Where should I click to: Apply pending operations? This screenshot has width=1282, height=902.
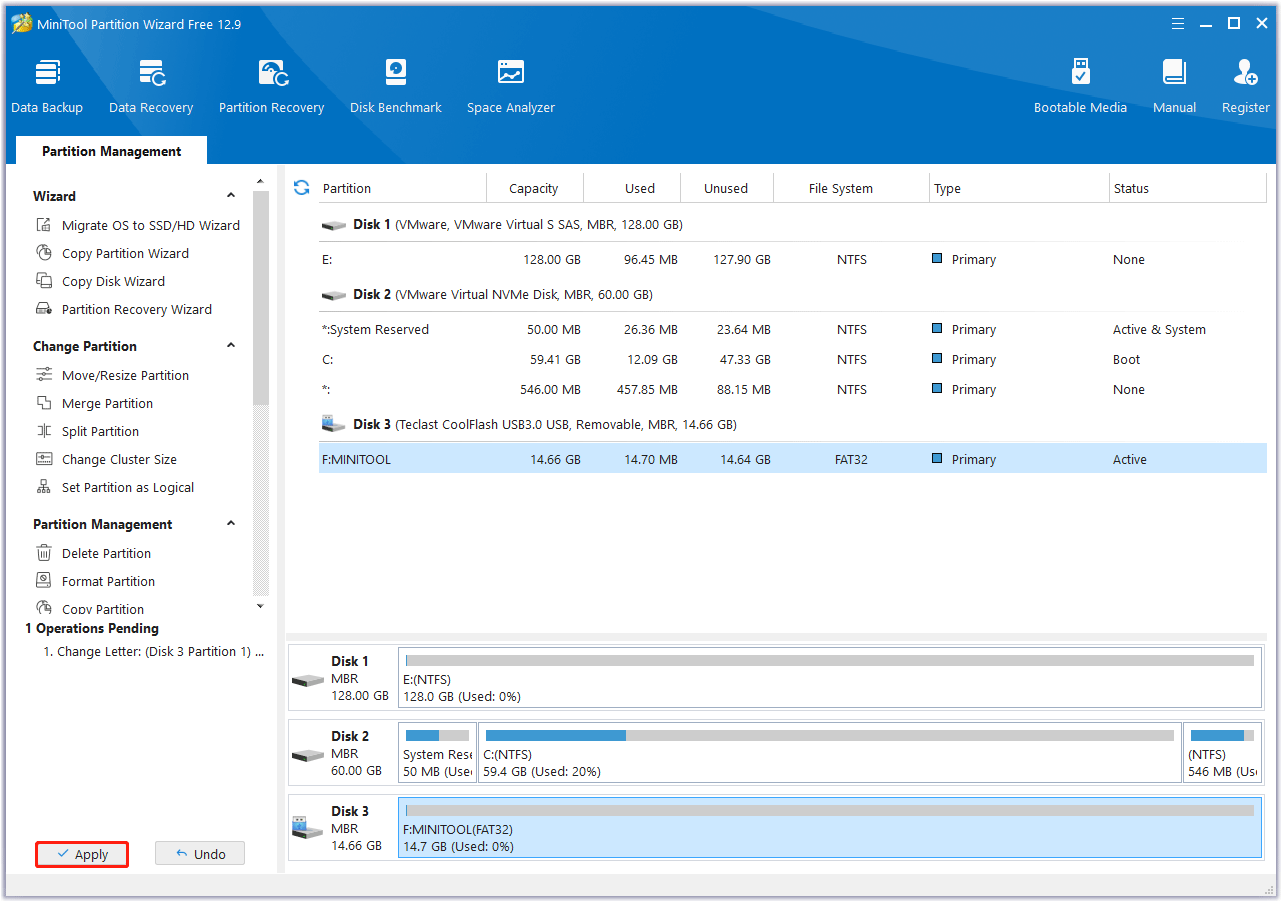81,854
